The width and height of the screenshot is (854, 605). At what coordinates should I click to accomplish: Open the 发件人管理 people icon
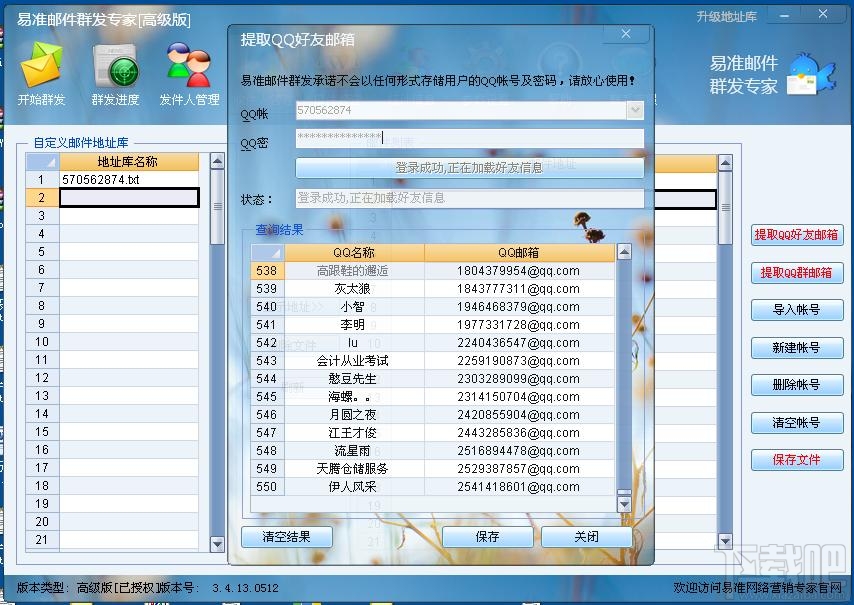pyautogui.click(x=189, y=66)
